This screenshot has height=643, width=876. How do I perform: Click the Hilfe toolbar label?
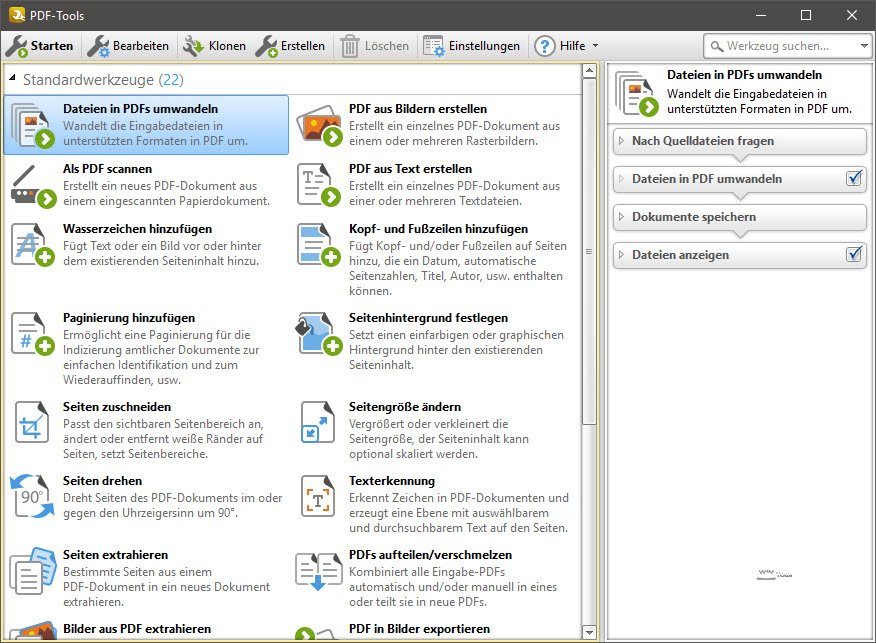pos(573,46)
